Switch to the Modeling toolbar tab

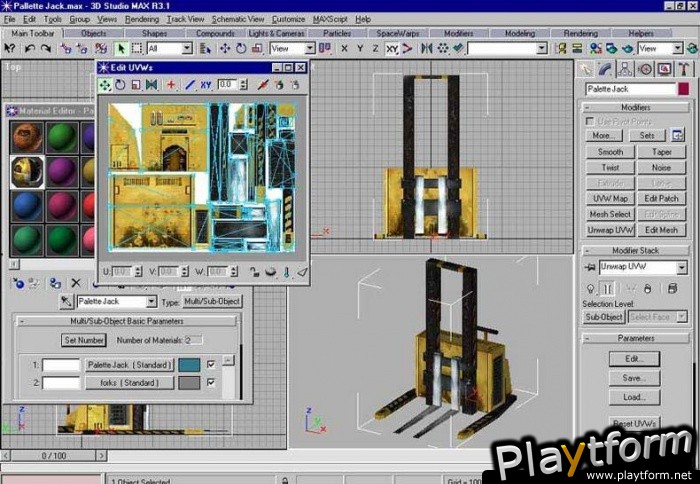tap(520, 33)
